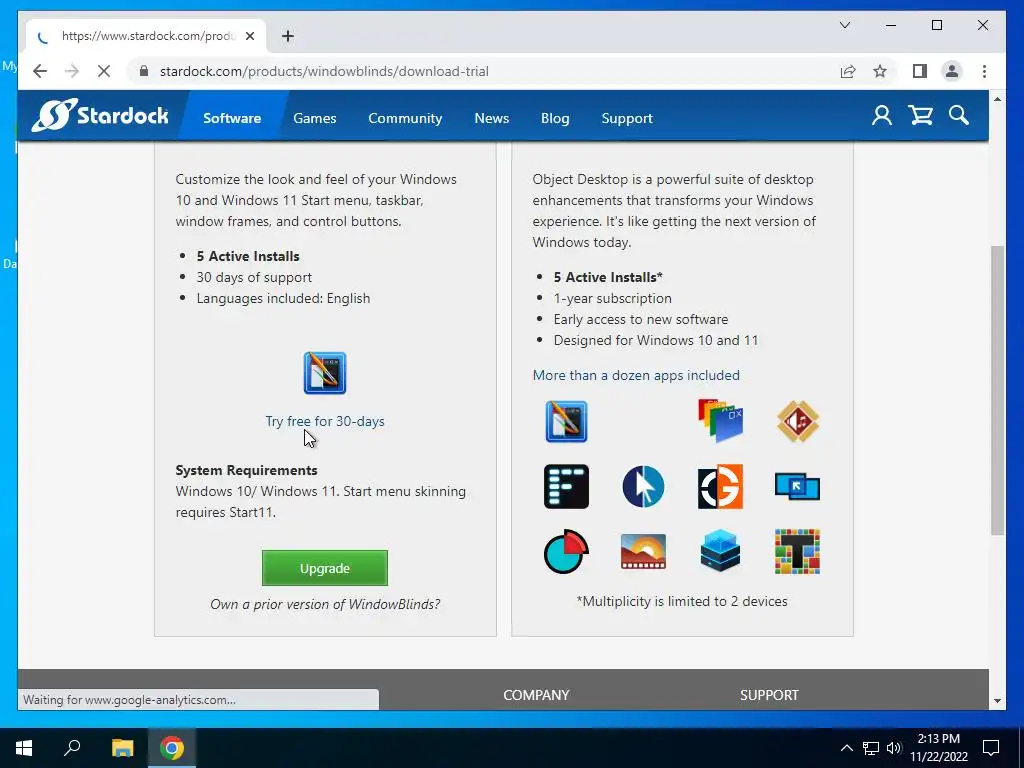This screenshot has width=1024, height=768.
Task: Click the green Upgrade button
Action: click(325, 568)
